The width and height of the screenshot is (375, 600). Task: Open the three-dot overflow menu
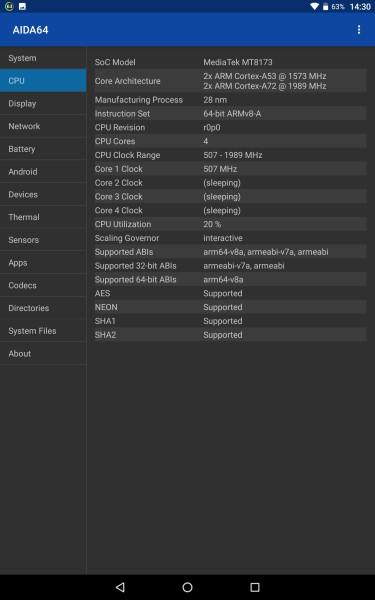pyautogui.click(x=359, y=29)
